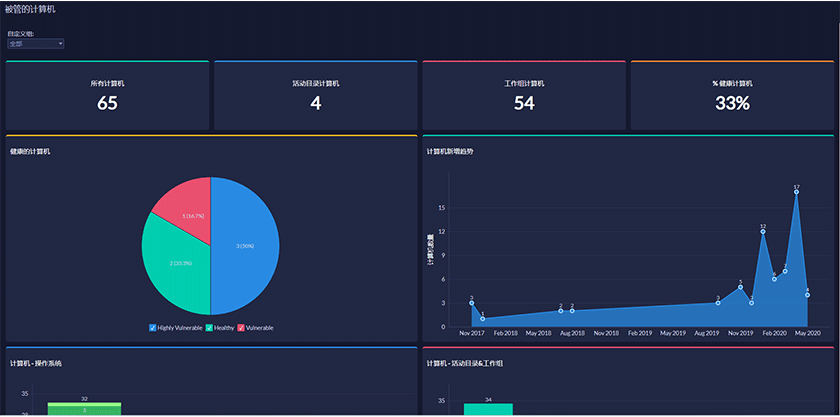The width and height of the screenshot is (840, 417).
Task: Click the x-axis label Feb 2019
Action: [640, 333]
